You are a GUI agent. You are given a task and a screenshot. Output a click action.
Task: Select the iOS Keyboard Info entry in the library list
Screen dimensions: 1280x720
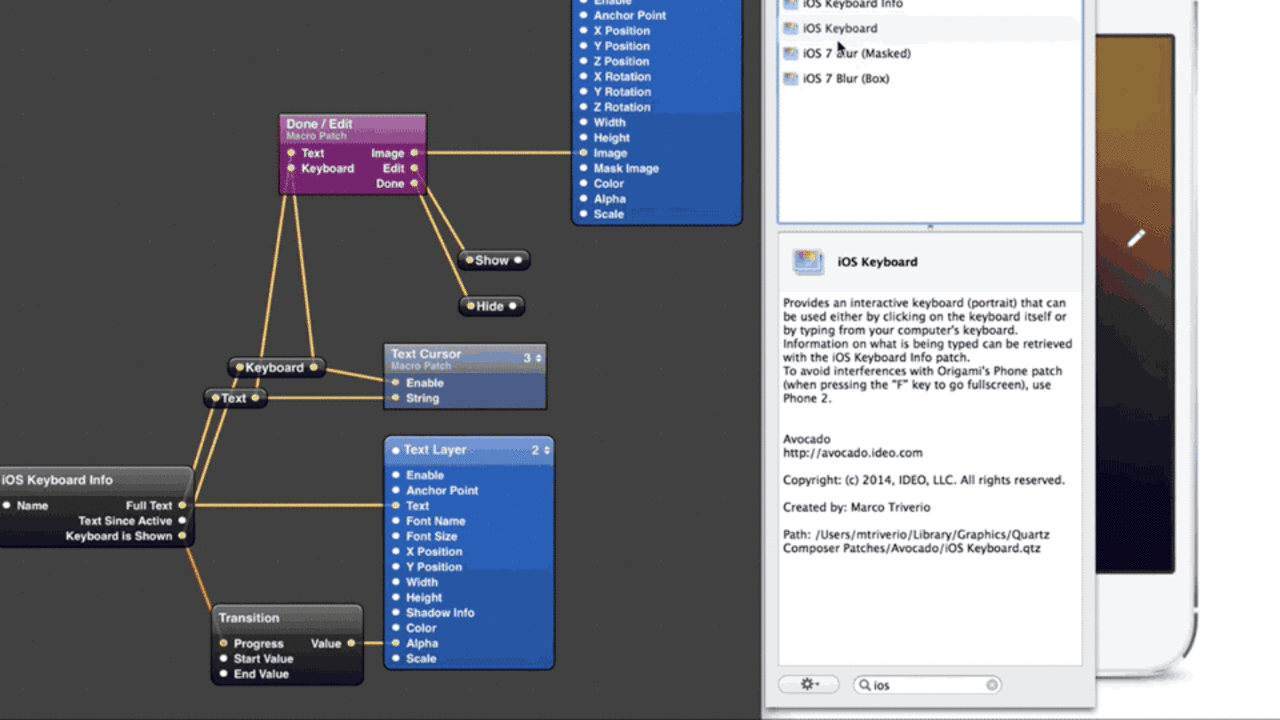852,5
